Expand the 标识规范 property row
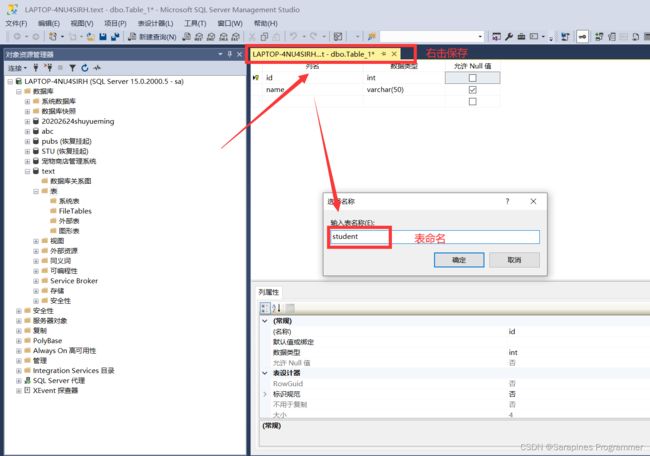 [265, 394]
